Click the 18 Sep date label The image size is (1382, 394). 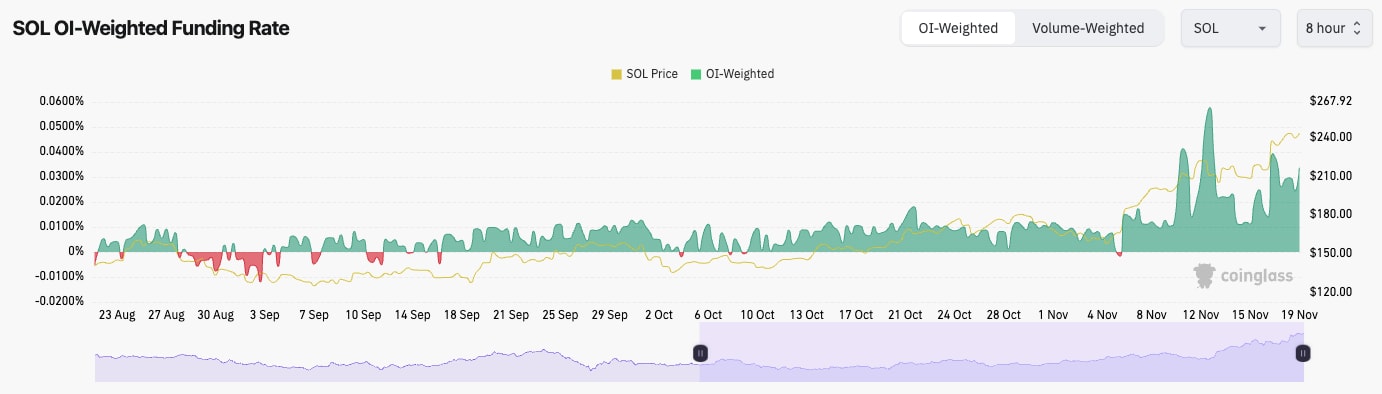tap(461, 314)
